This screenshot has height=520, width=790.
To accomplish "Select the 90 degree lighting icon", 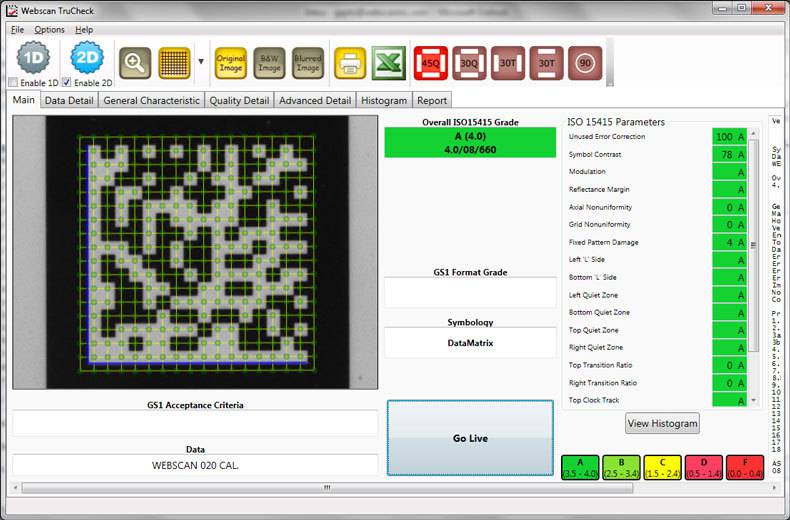I will [x=585, y=63].
